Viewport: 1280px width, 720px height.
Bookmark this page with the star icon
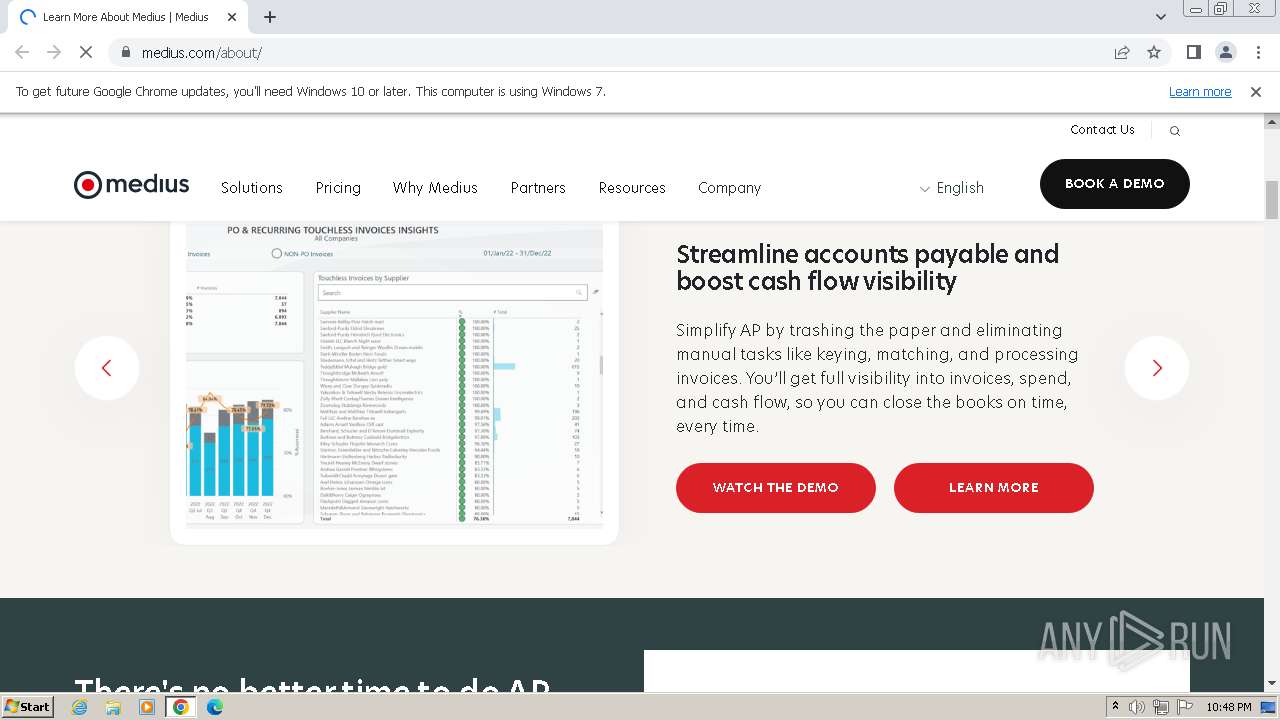pos(1154,52)
